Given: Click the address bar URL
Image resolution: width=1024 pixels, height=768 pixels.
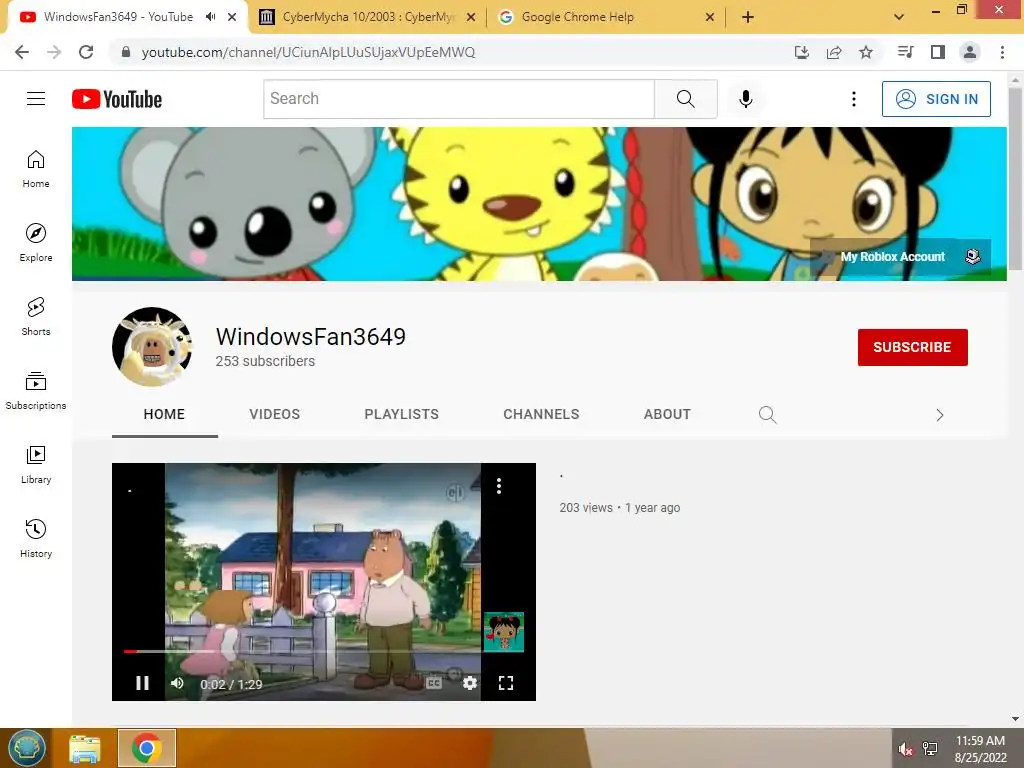Looking at the screenshot, I should [308, 52].
